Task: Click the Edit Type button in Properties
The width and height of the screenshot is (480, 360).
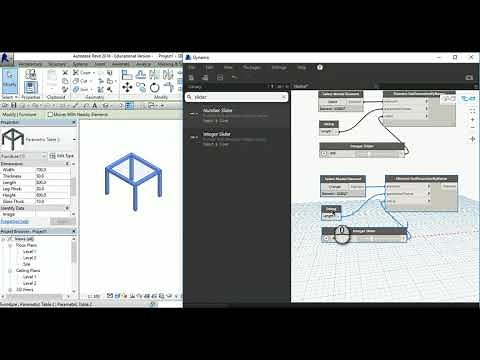Action: point(62,156)
